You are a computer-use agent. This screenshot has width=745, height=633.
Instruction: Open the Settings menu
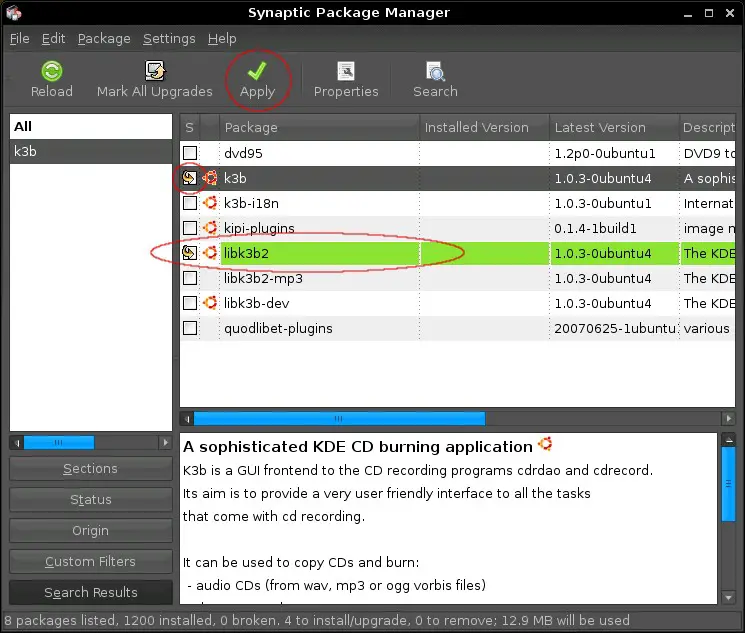tap(169, 38)
